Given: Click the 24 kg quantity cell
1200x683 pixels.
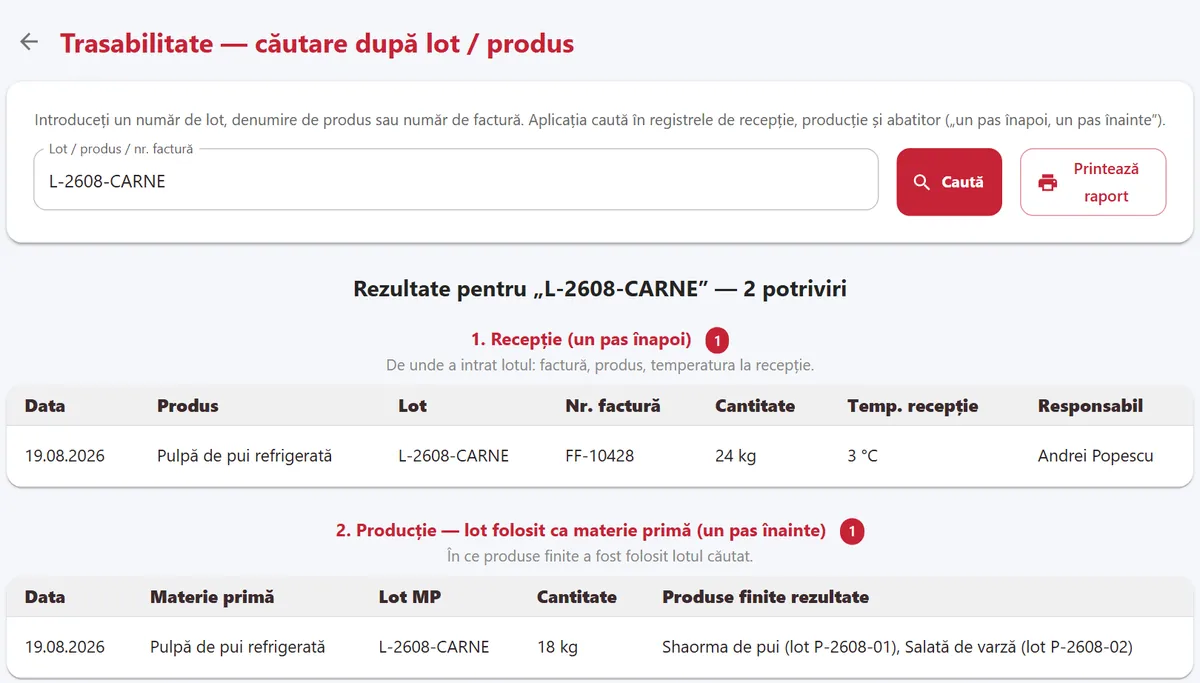Looking at the screenshot, I should [736, 456].
